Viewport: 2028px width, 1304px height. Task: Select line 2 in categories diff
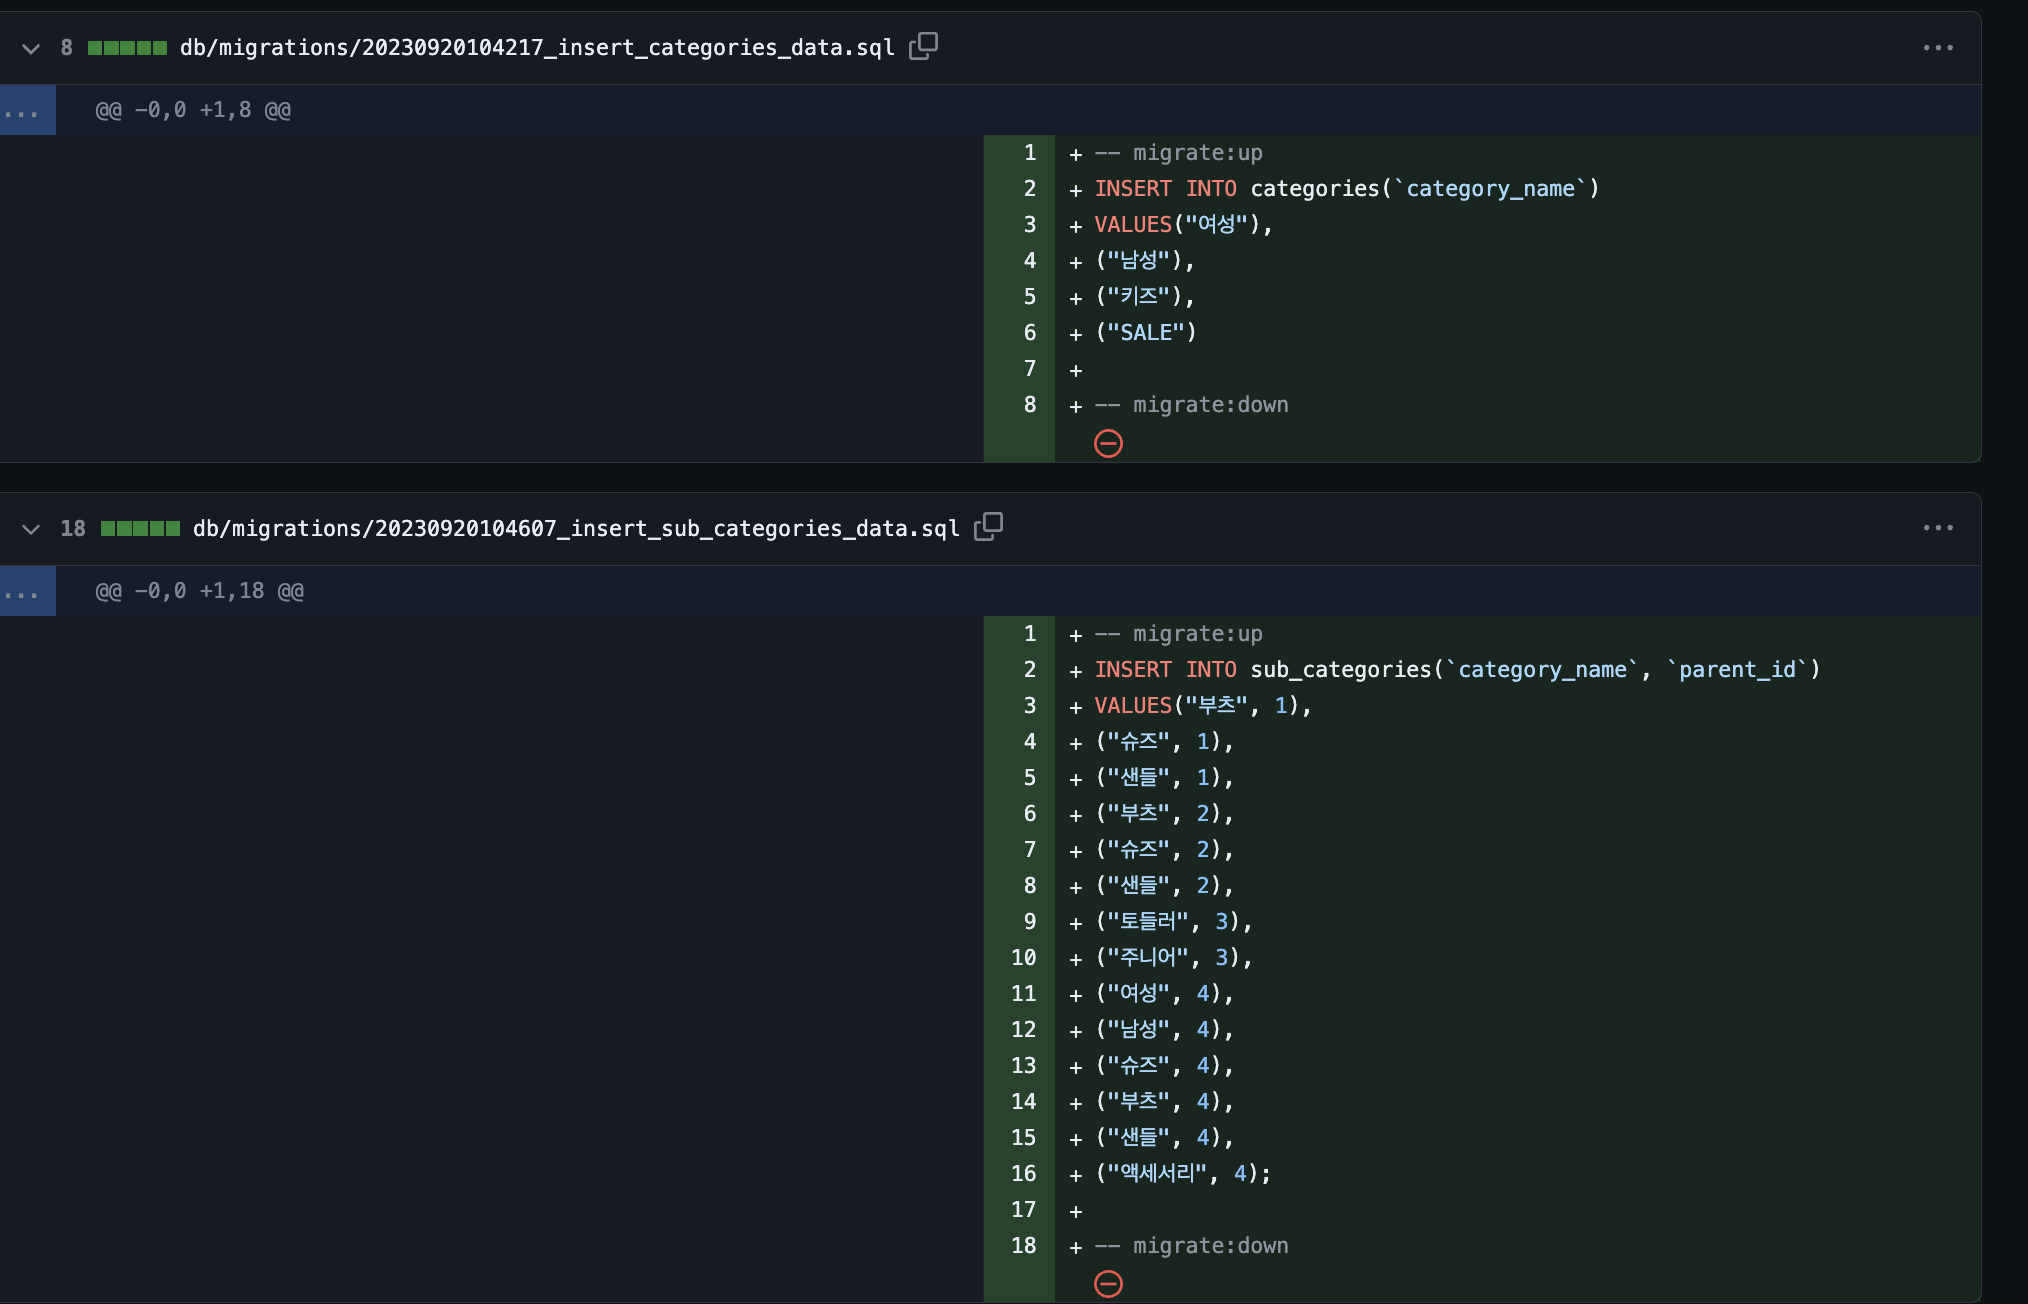[1029, 189]
